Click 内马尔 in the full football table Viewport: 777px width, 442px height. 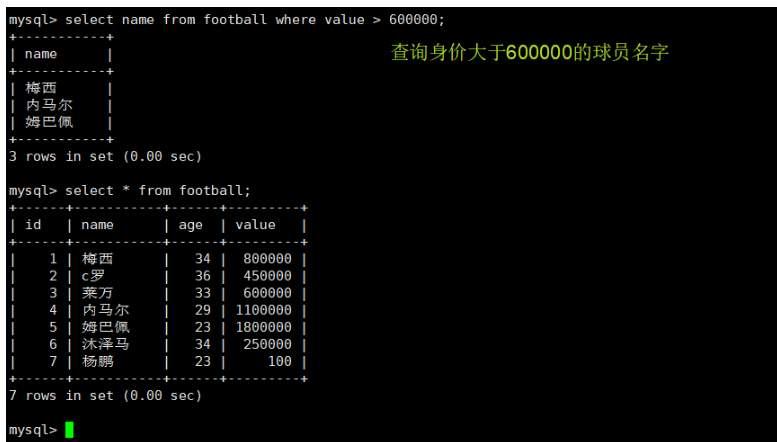point(106,310)
